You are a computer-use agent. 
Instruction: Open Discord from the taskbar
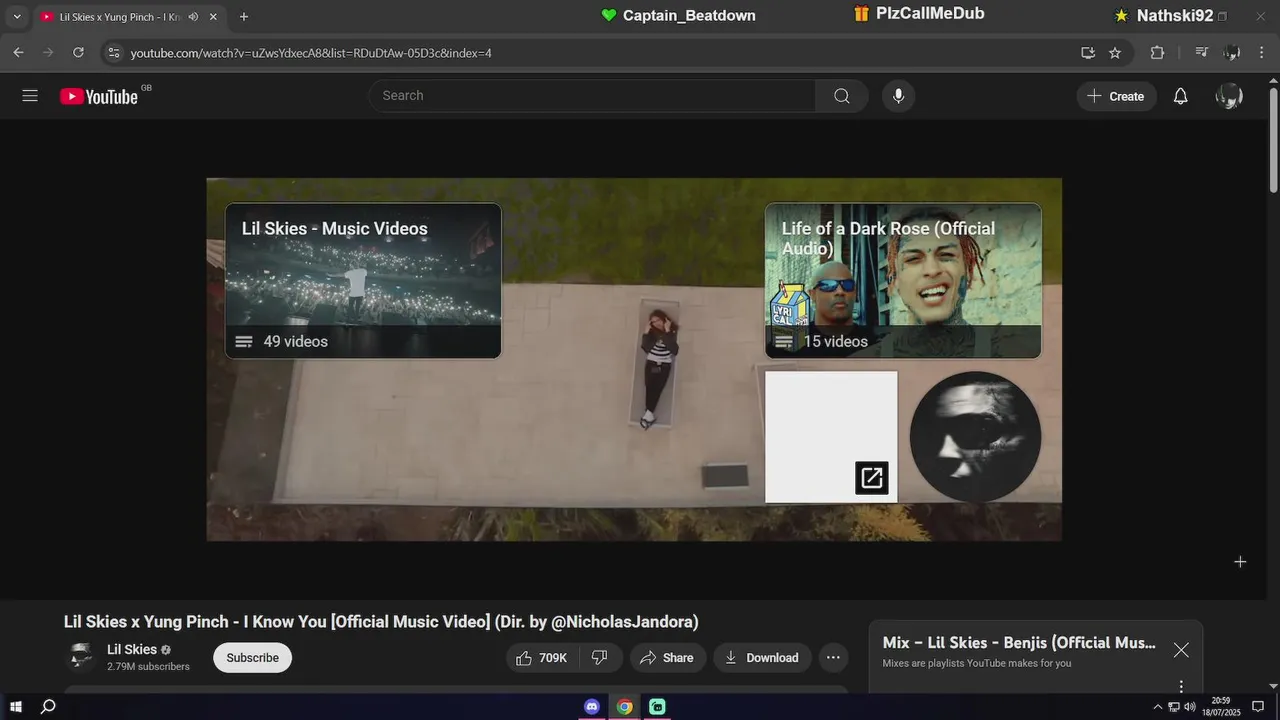(x=592, y=707)
